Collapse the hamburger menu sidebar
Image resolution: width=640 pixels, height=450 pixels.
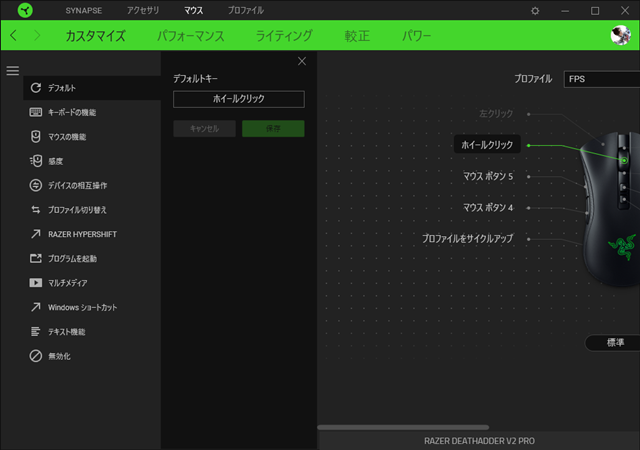(x=13, y=71)
